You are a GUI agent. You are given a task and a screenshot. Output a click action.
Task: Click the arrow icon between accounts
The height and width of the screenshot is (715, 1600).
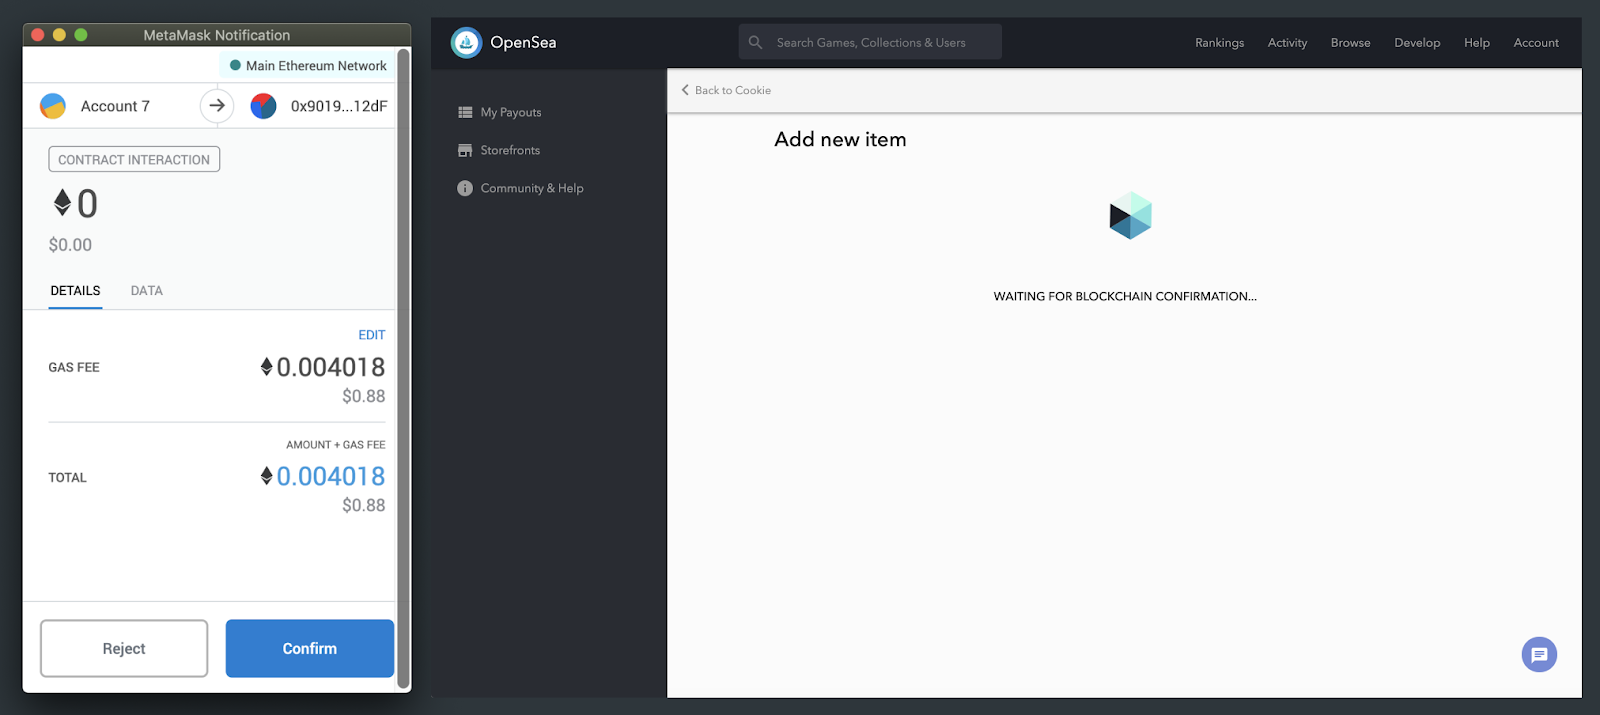click(217, 105)
